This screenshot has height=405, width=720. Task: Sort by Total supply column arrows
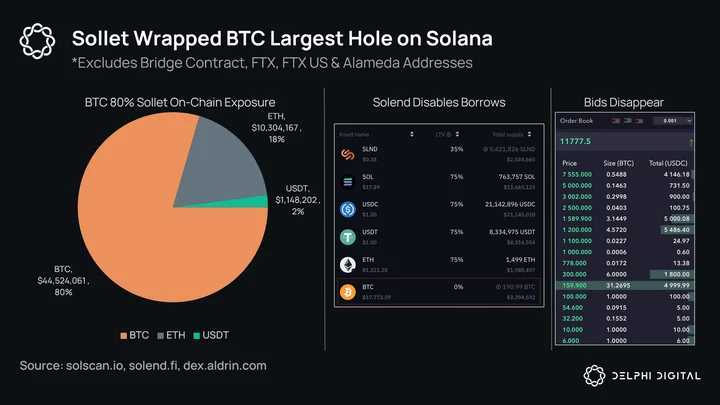tap(529, 134)
